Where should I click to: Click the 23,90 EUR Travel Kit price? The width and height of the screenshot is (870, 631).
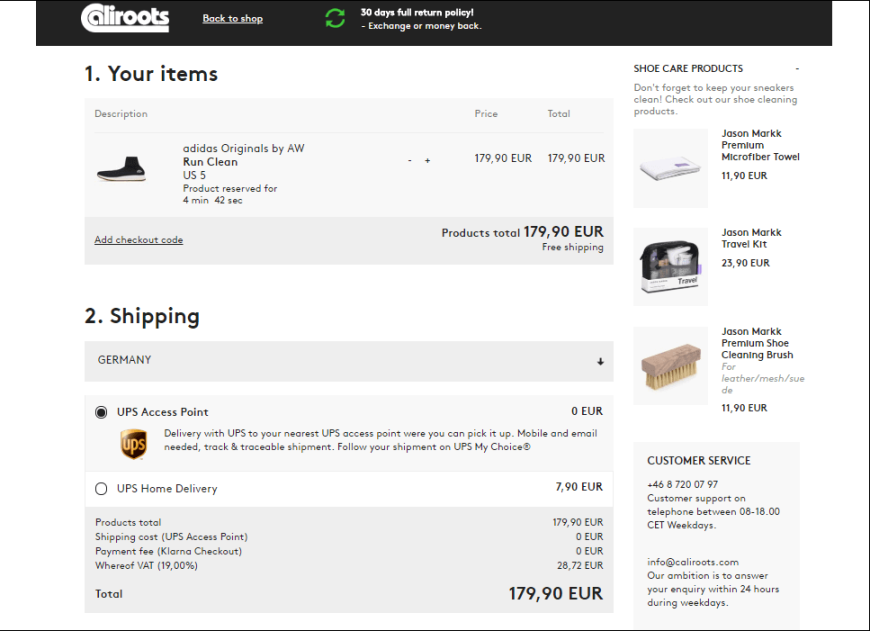pos(745,263)
